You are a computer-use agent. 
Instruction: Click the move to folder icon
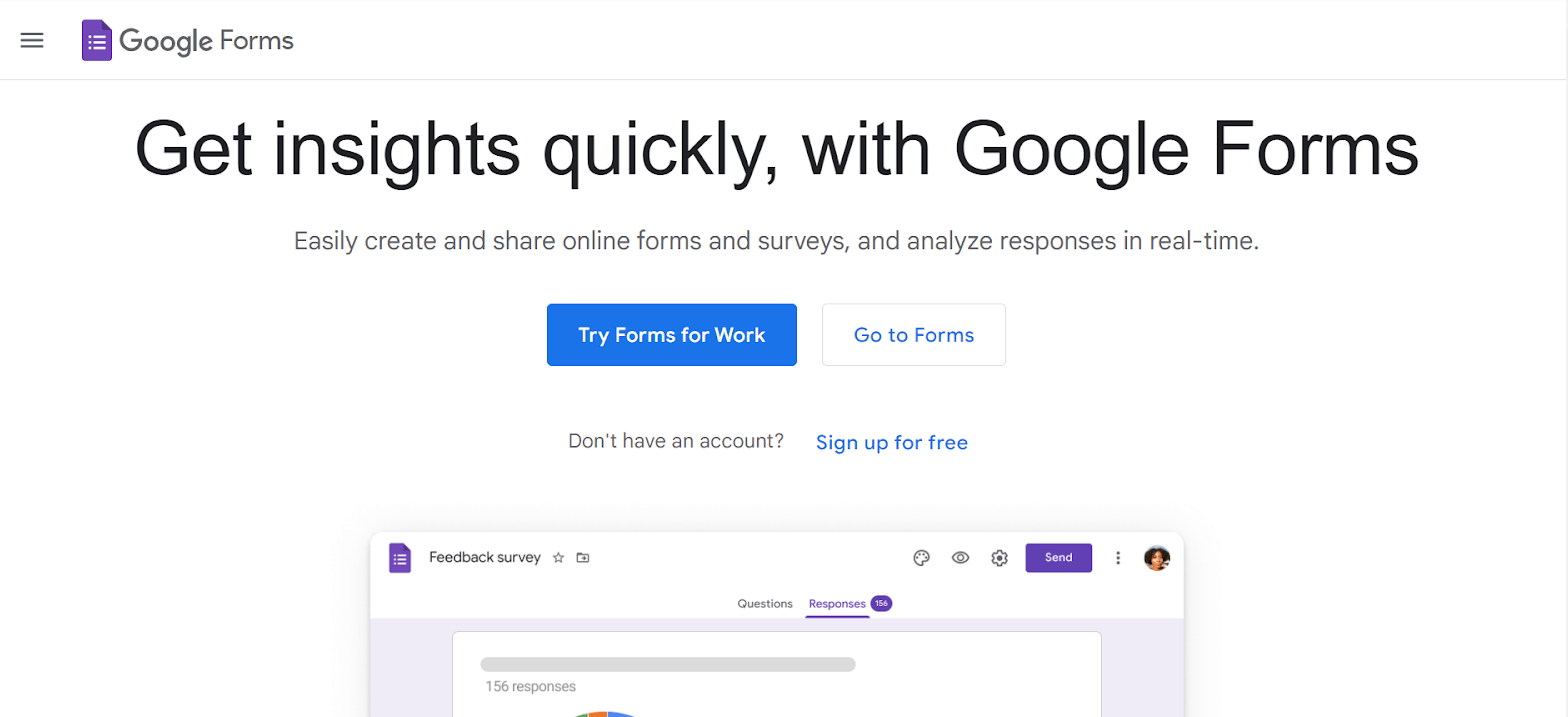[x=583, y=558]
